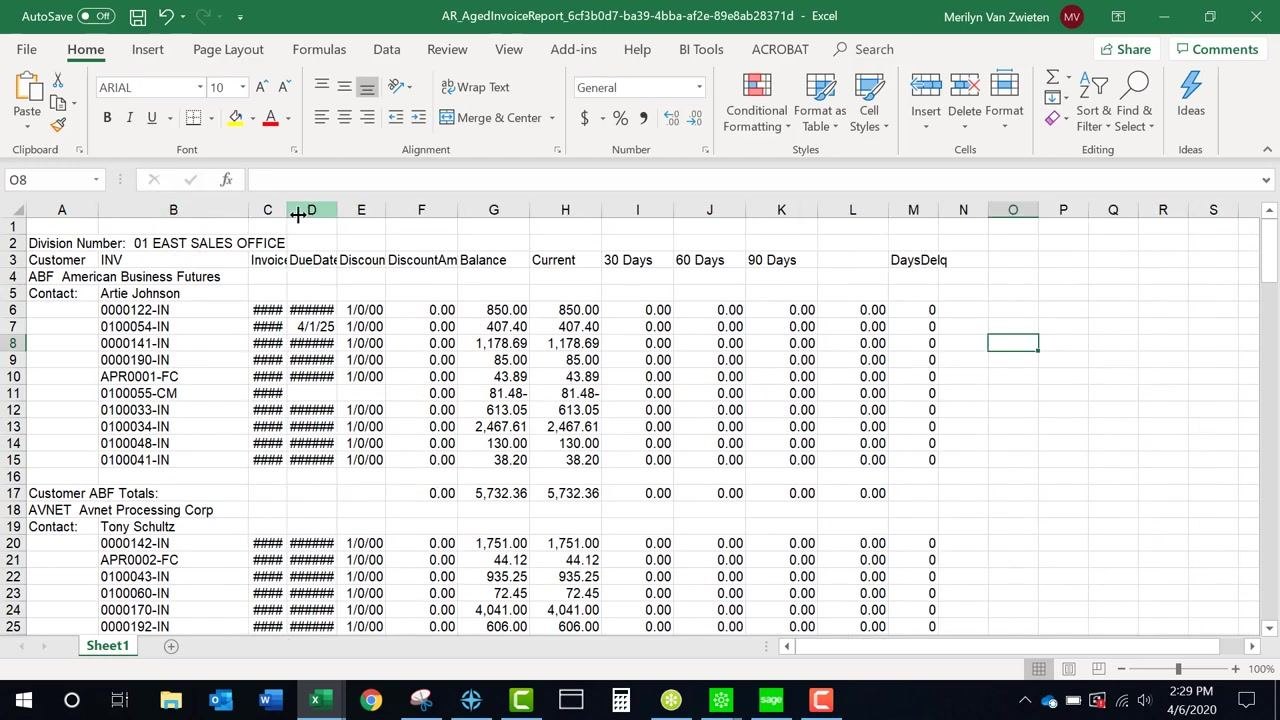Toggle Underline formatting
Screen dimensions: 1280x720
[152, 118]
